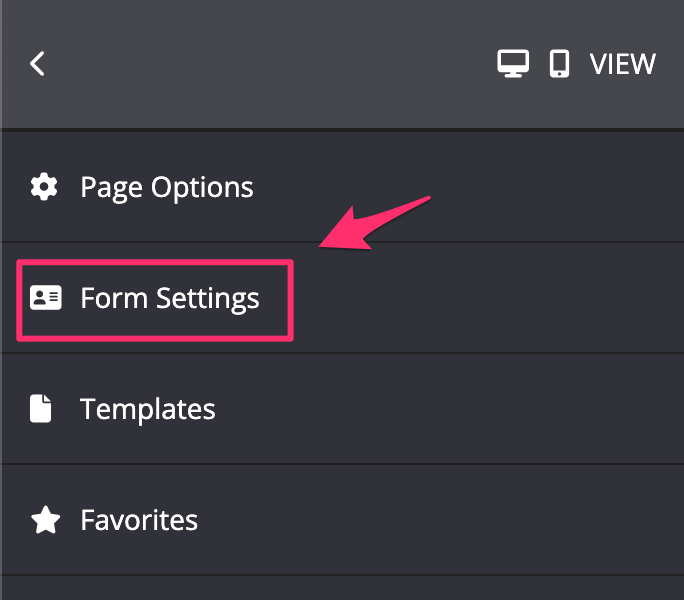
Task: Click the Favorites star icon
Action: point(45,520)
